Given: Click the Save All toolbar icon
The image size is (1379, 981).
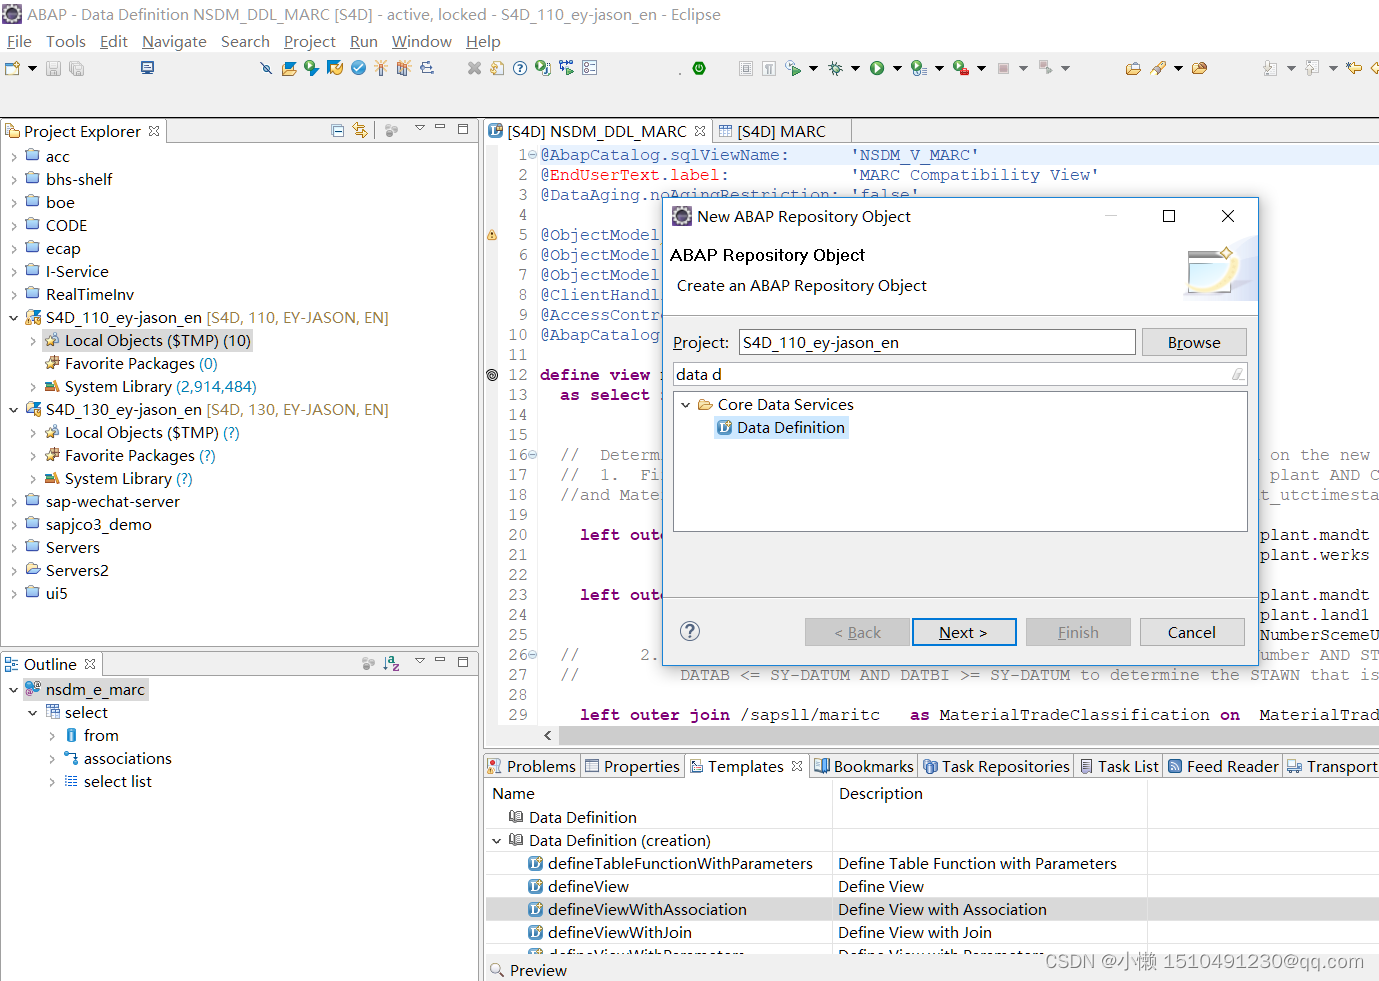Looking at the screenshot, I should 76,68.
